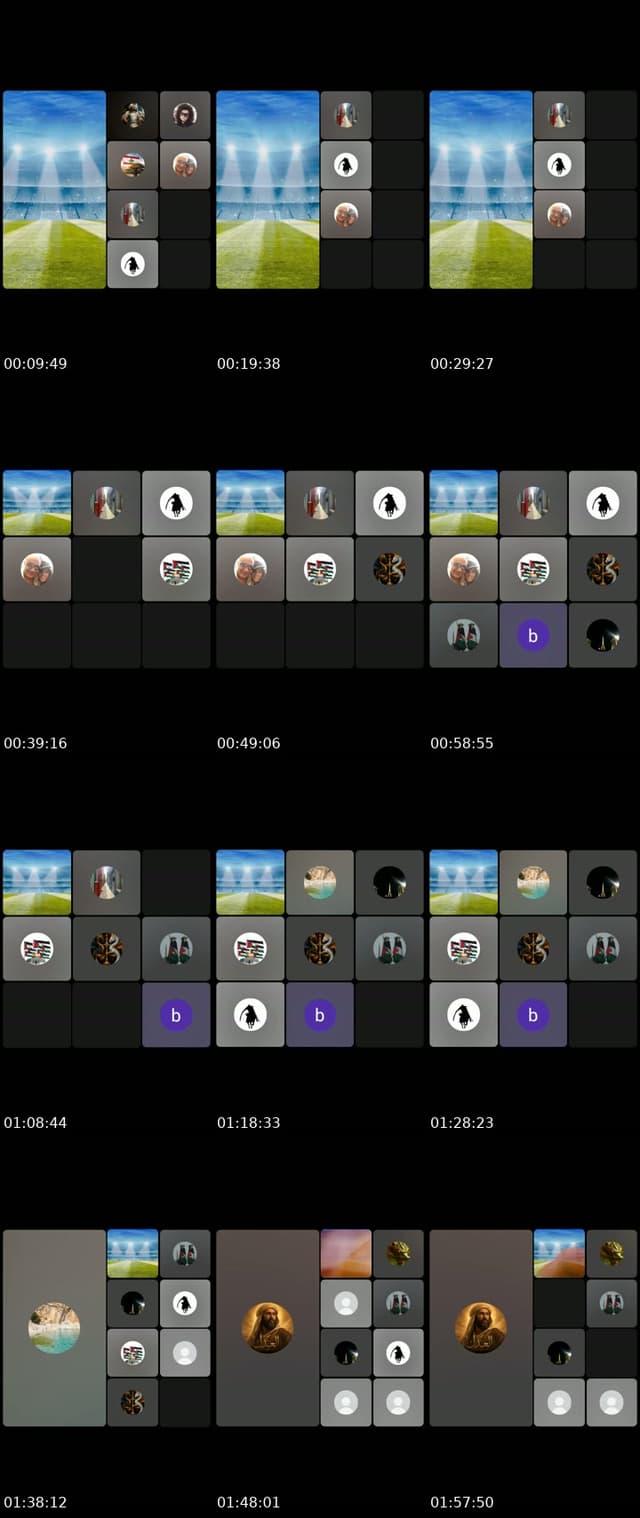Select the 01:57:50 timestamp label
Image resolution: width=640 pixels, height=1518 pixels.
pyautogui.click(x=462, y=1502)
